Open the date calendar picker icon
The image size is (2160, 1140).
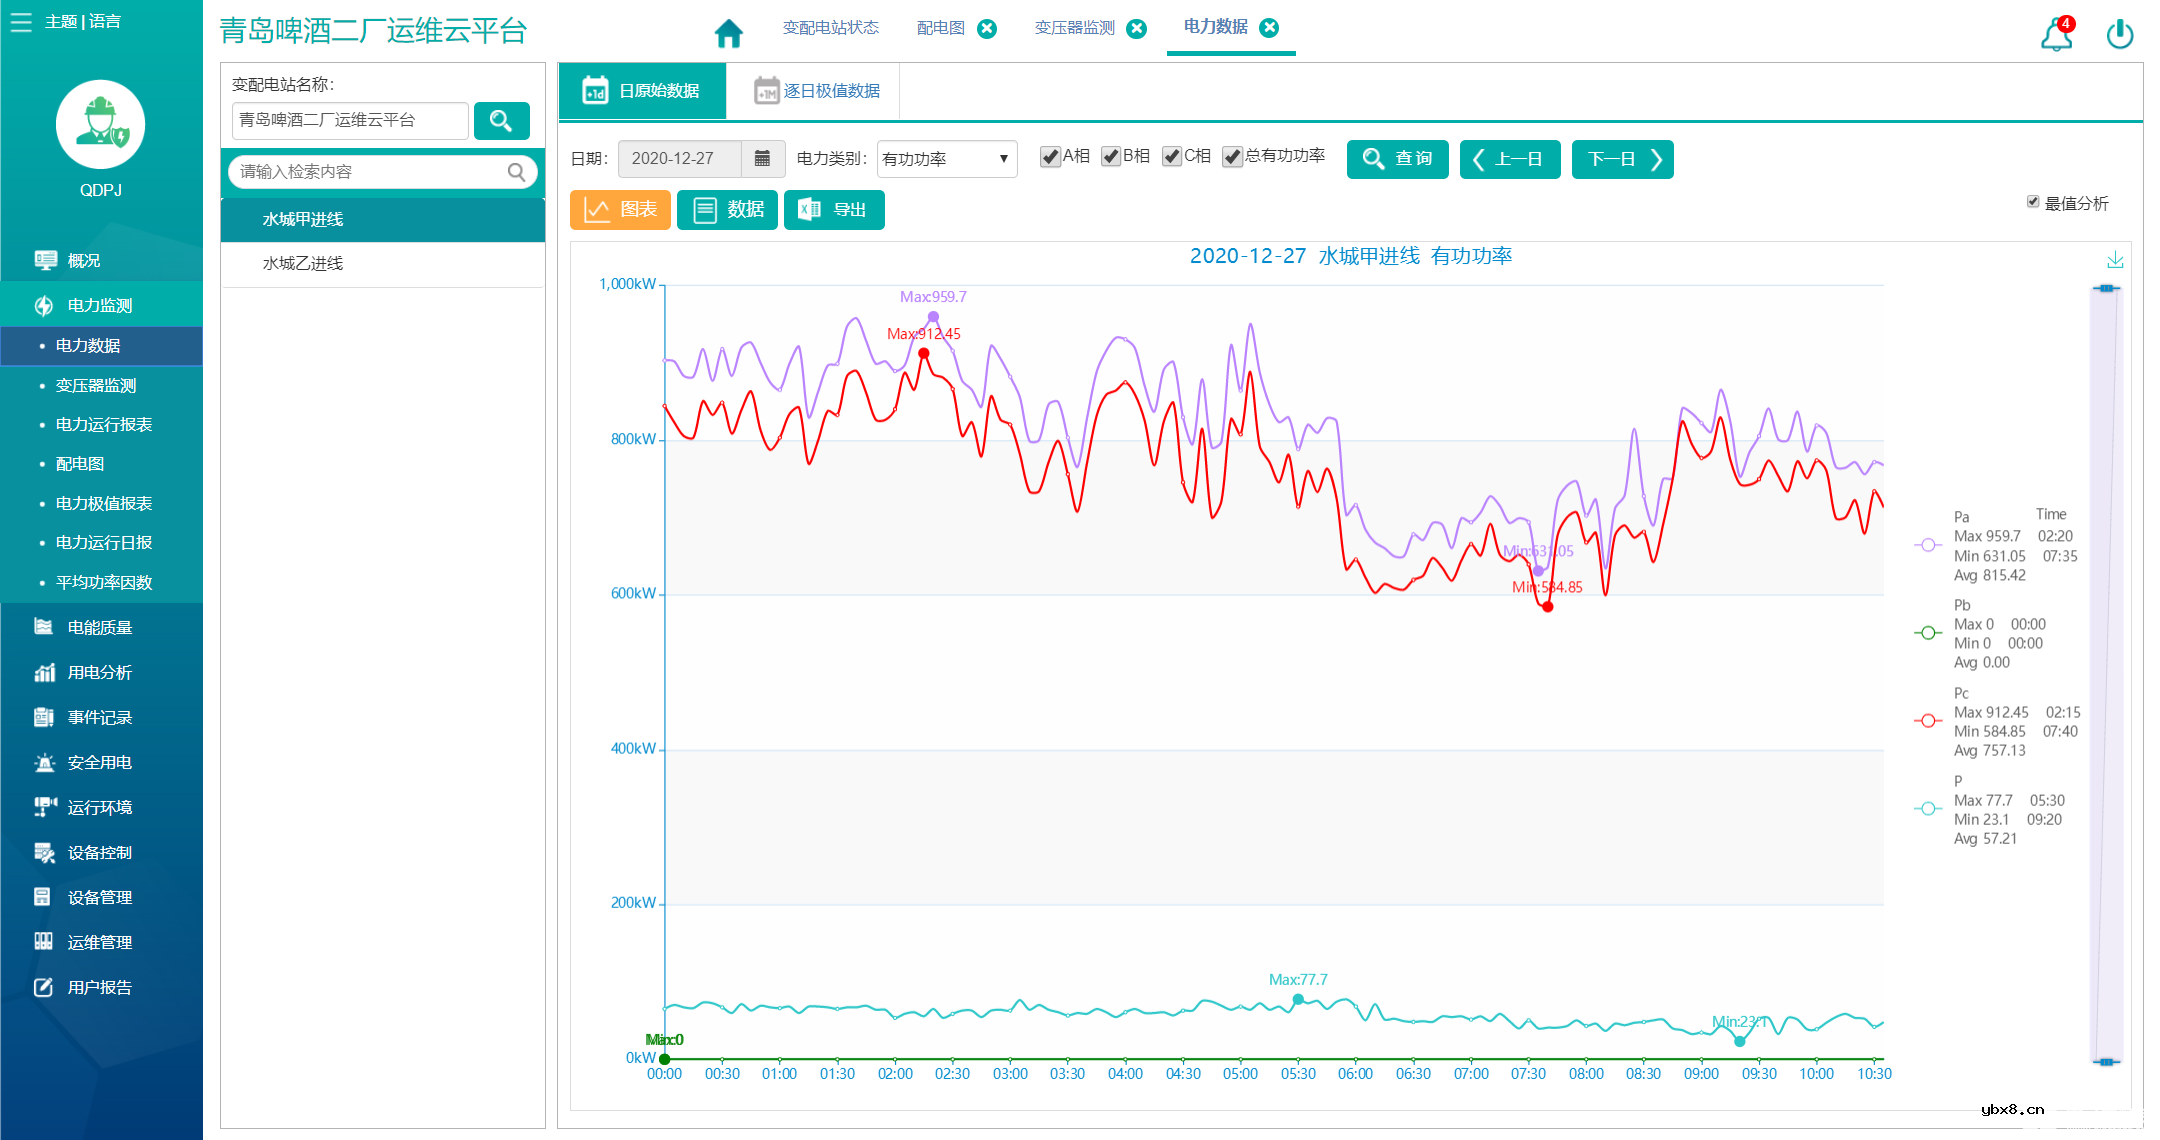point(762,158)
